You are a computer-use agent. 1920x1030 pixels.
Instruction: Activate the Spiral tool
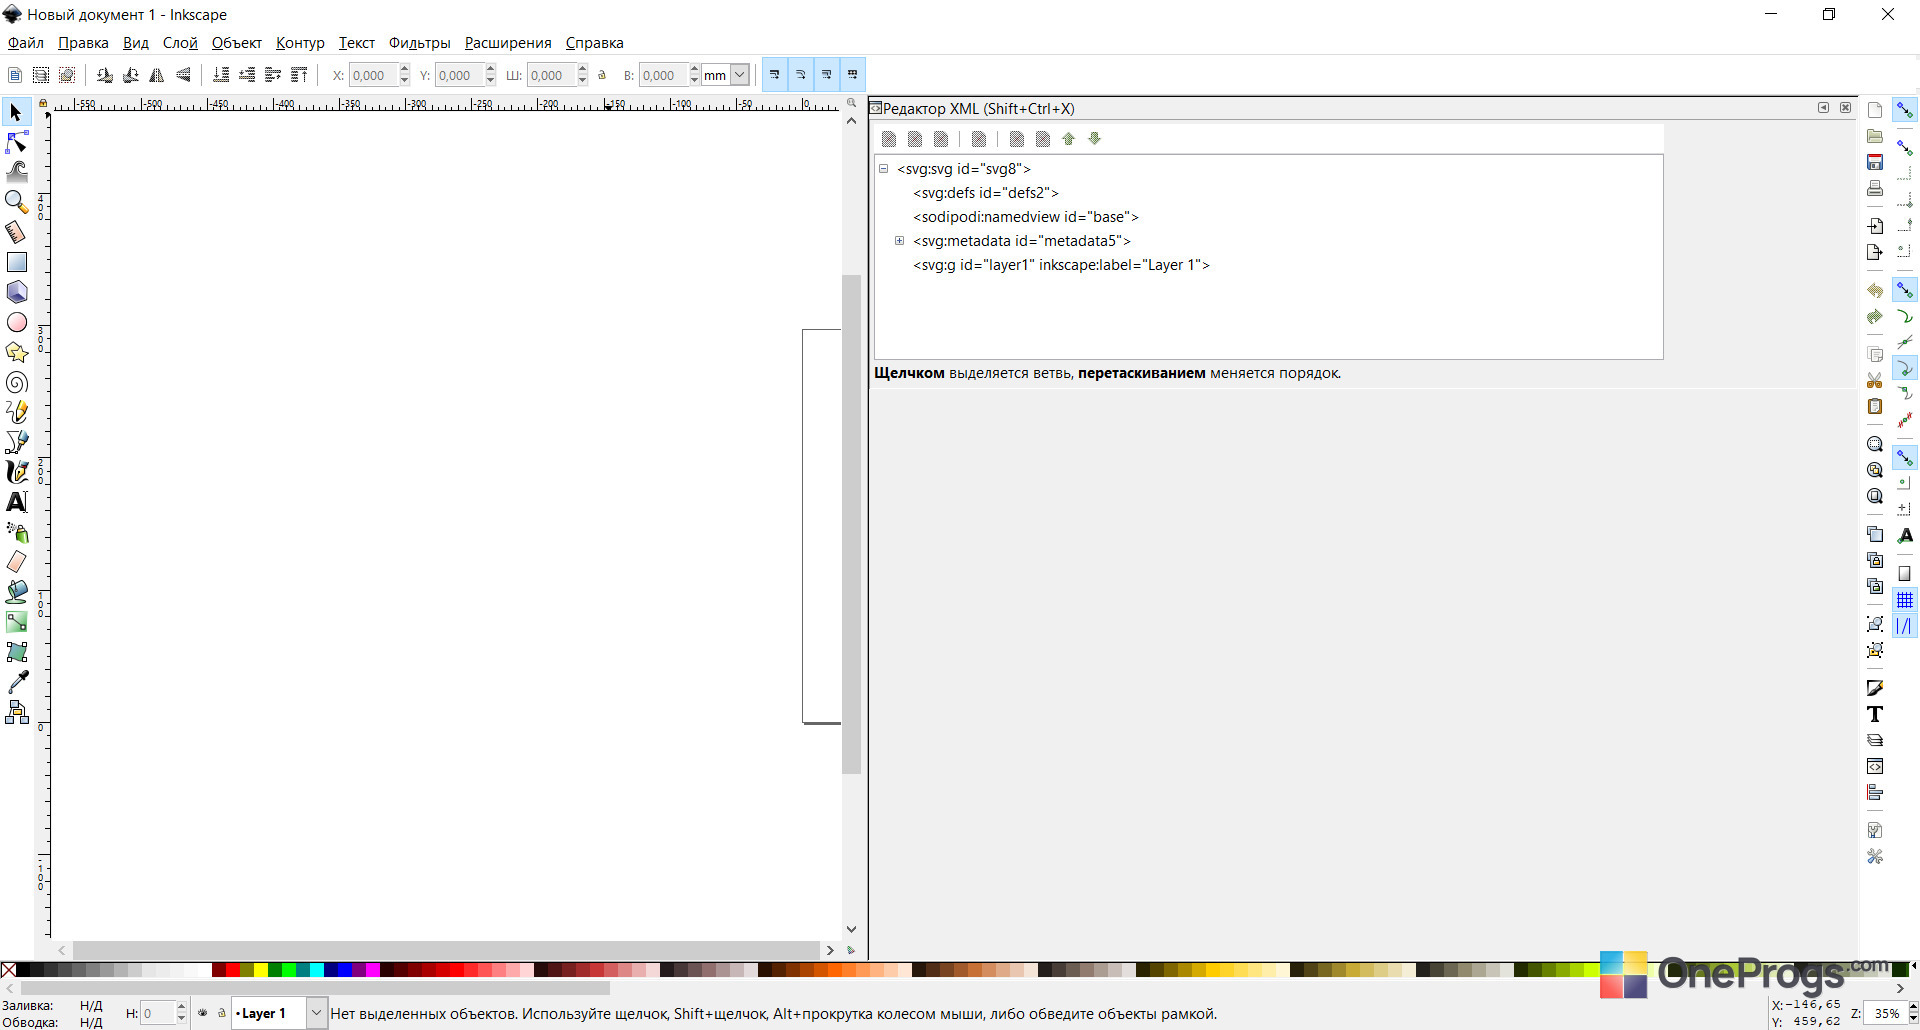(17, 382)
